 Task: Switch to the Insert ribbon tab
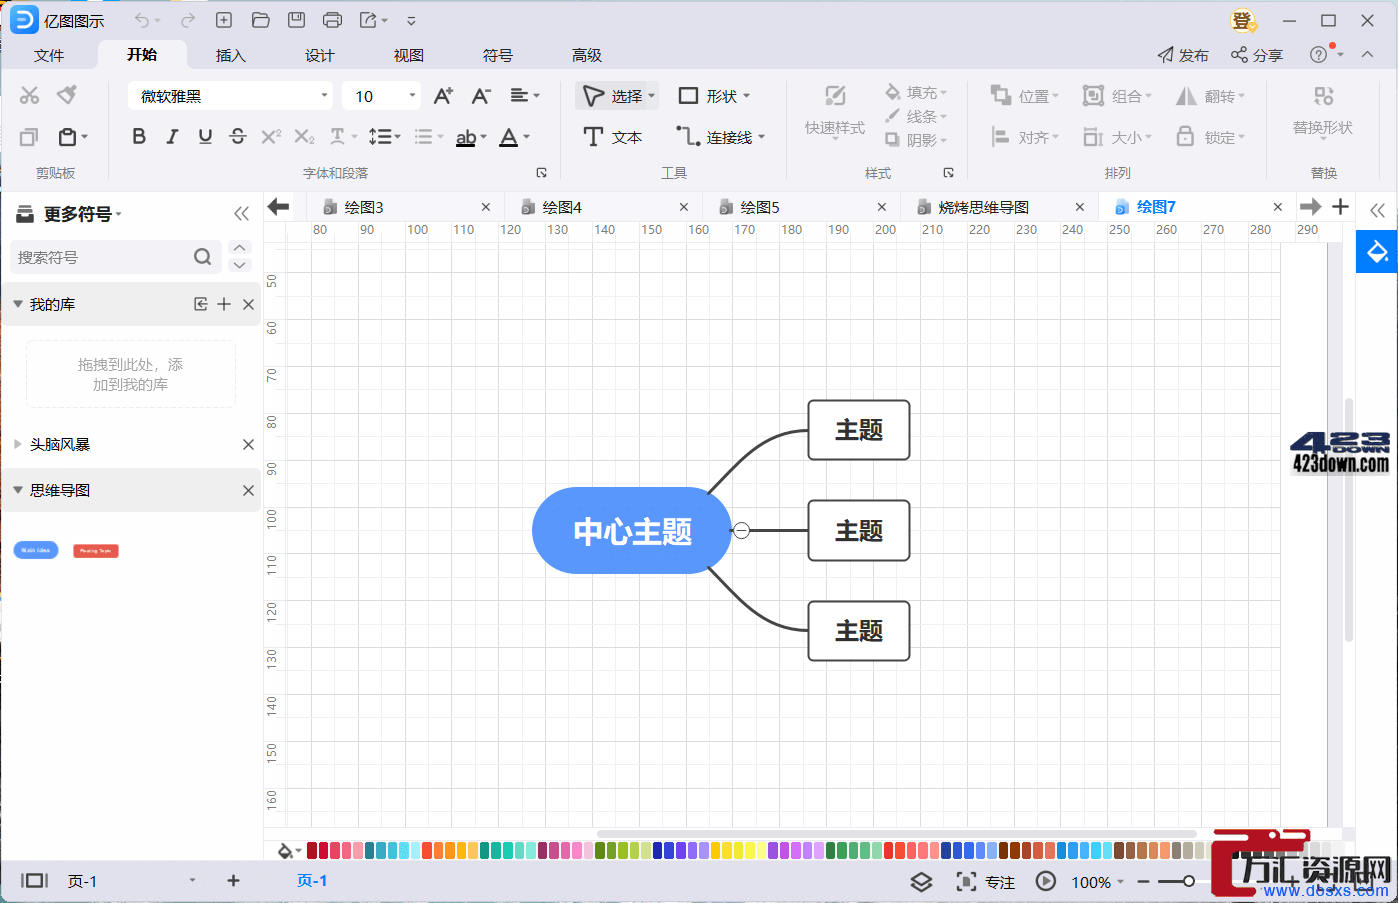pyautogui.click(x=231, y=55)
